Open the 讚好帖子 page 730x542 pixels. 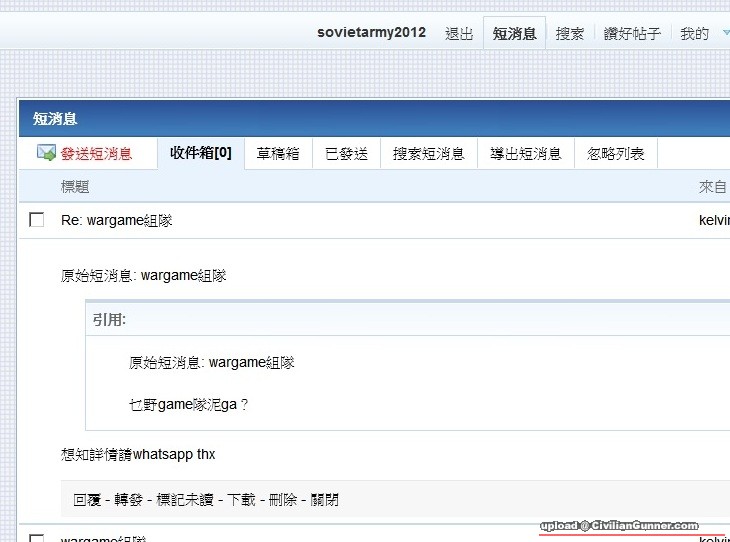tap(632, 33)
